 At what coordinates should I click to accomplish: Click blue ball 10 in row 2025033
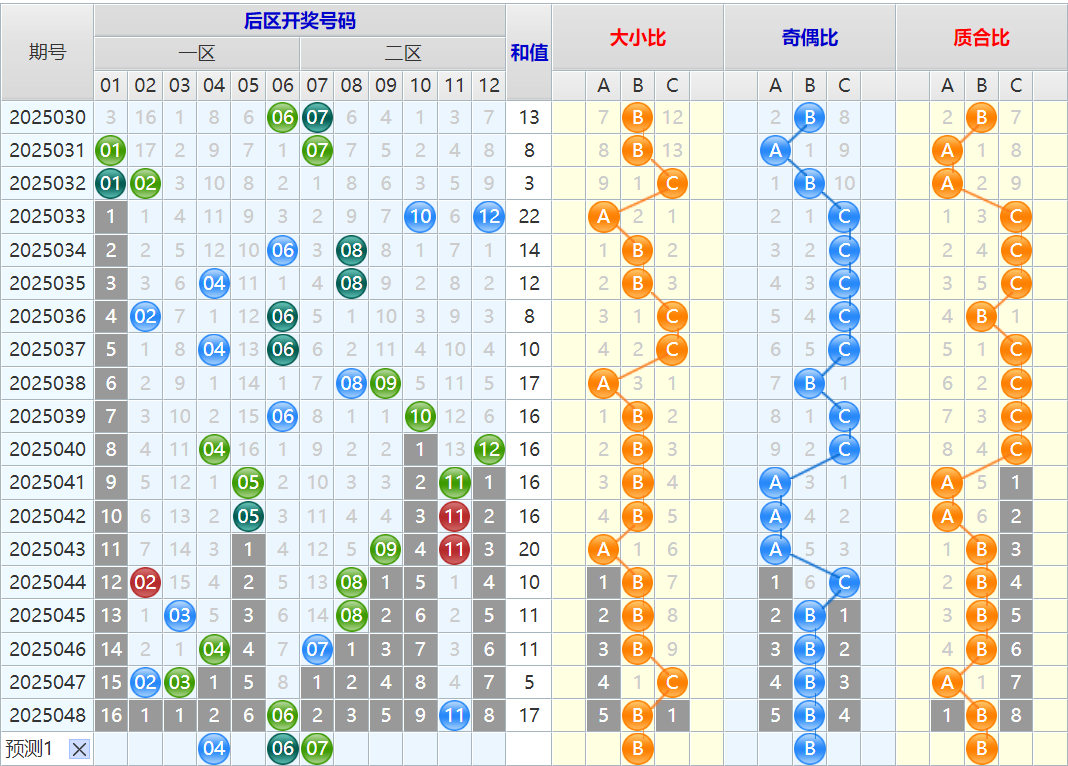coord(420,217)
